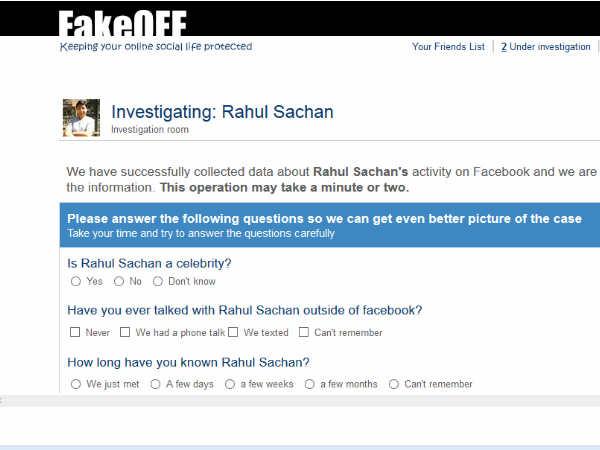Click the horizontal scrollbar below the form
This screenshot has width=600, height=450.
coord(300,401)
